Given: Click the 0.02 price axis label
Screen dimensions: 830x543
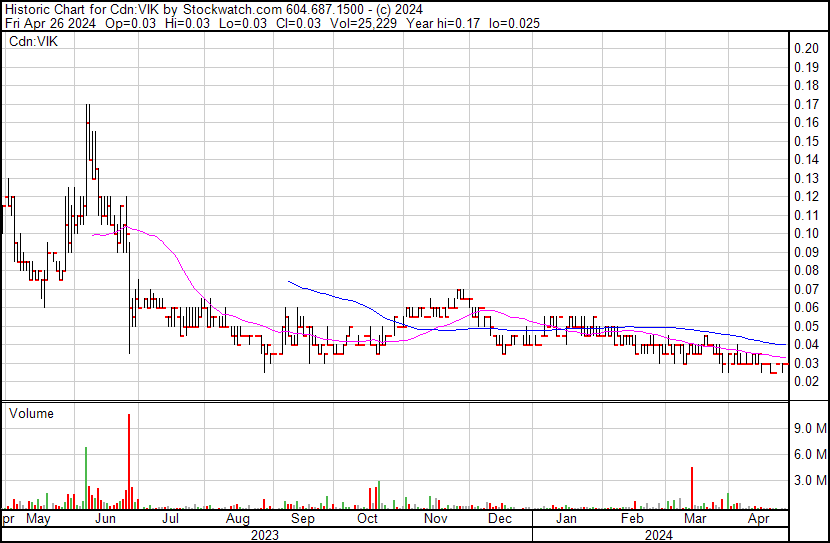Looking at the screenshot, I should 806,381.
